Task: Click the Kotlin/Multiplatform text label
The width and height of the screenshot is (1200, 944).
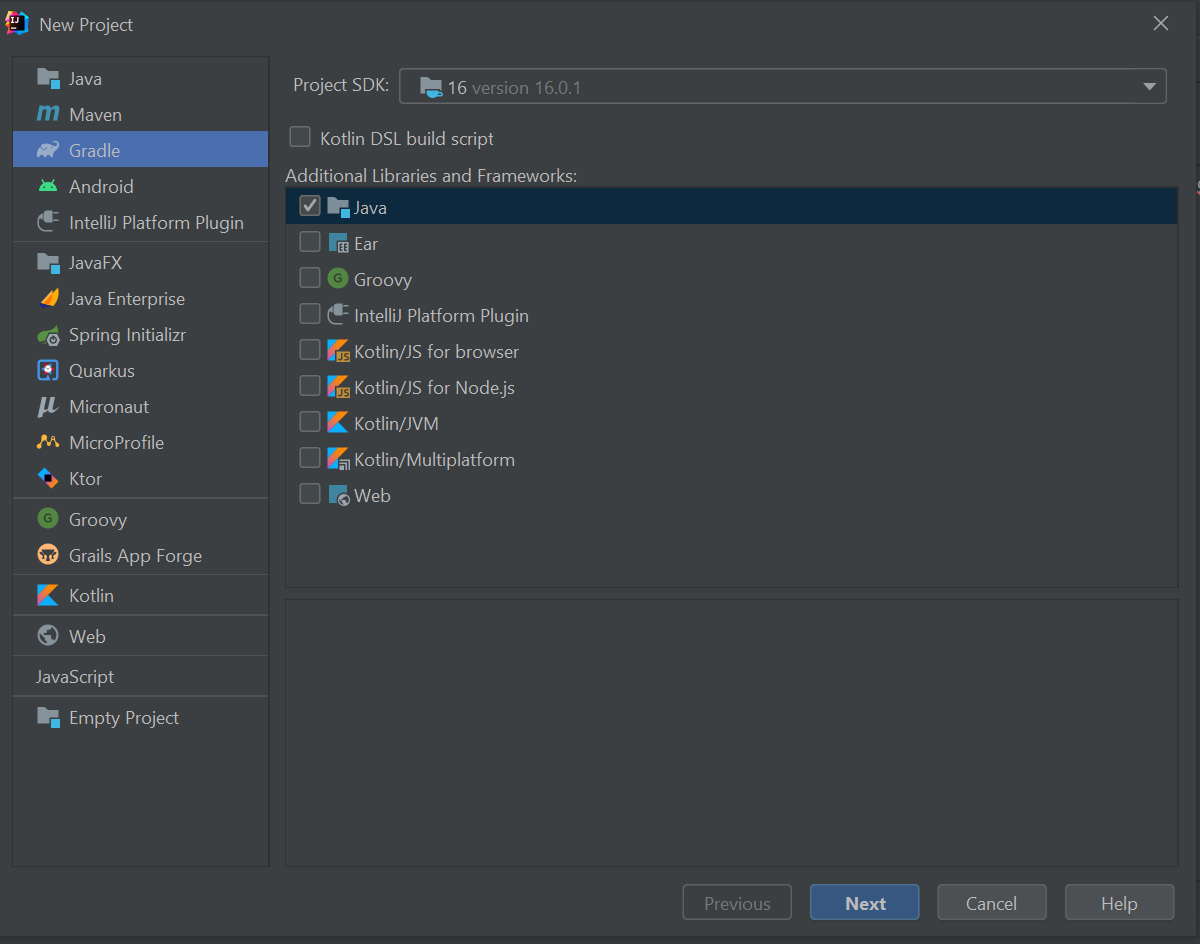Action: [x=435, y=460]
